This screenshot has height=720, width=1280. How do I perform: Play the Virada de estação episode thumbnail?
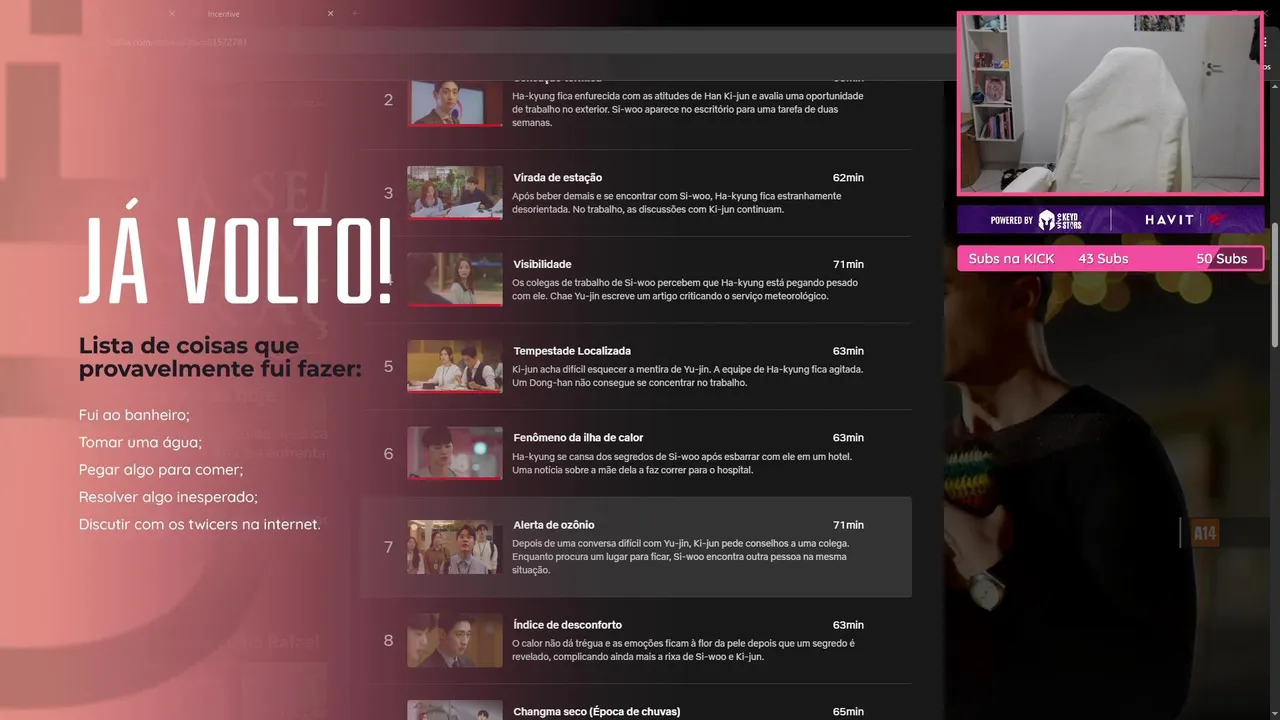tap(454, 192)
